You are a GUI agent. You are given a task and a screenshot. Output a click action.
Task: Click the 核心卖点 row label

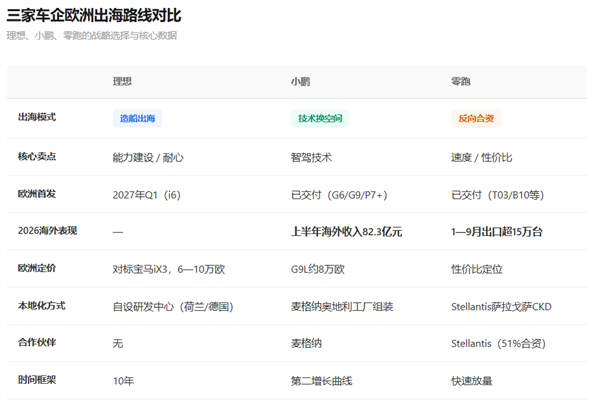[37, 157]
